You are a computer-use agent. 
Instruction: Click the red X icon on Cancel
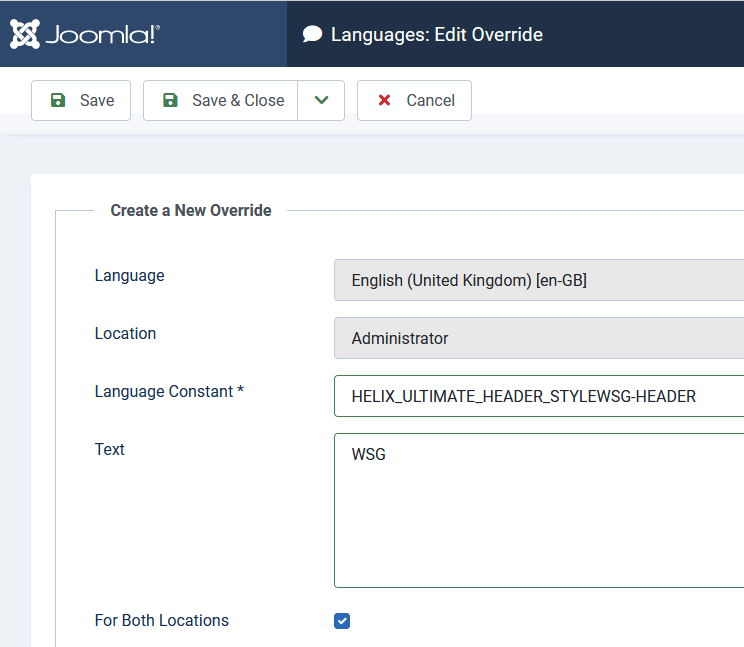tap(384, 100)
